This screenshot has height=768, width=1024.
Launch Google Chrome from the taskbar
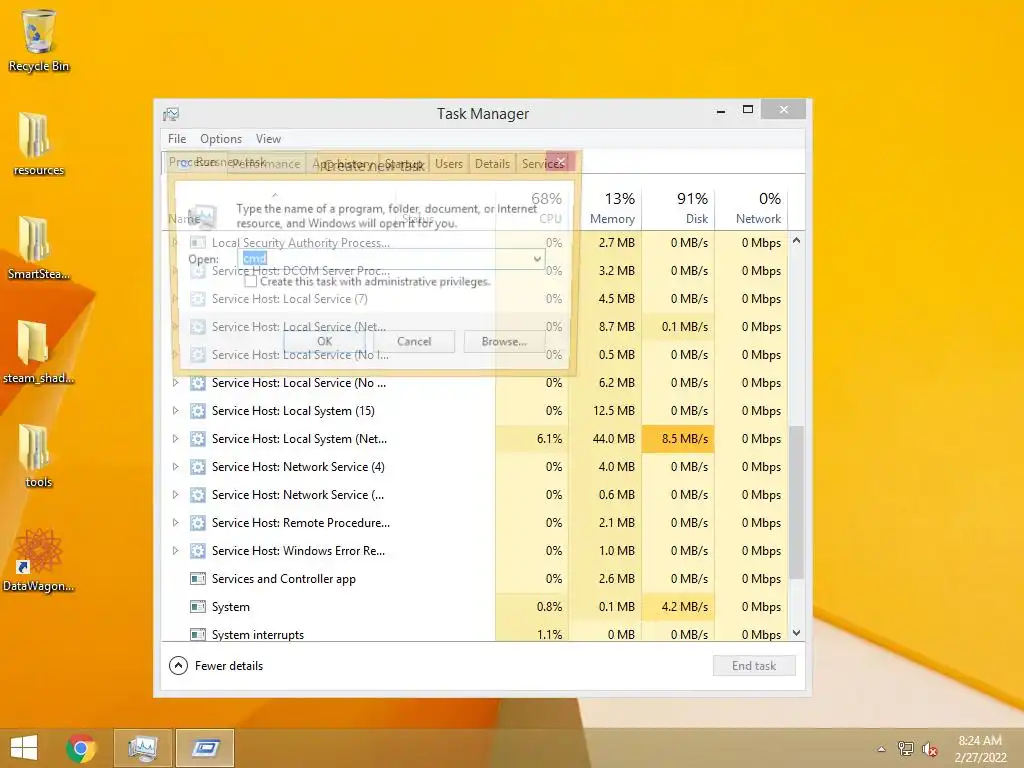(81, 748)
